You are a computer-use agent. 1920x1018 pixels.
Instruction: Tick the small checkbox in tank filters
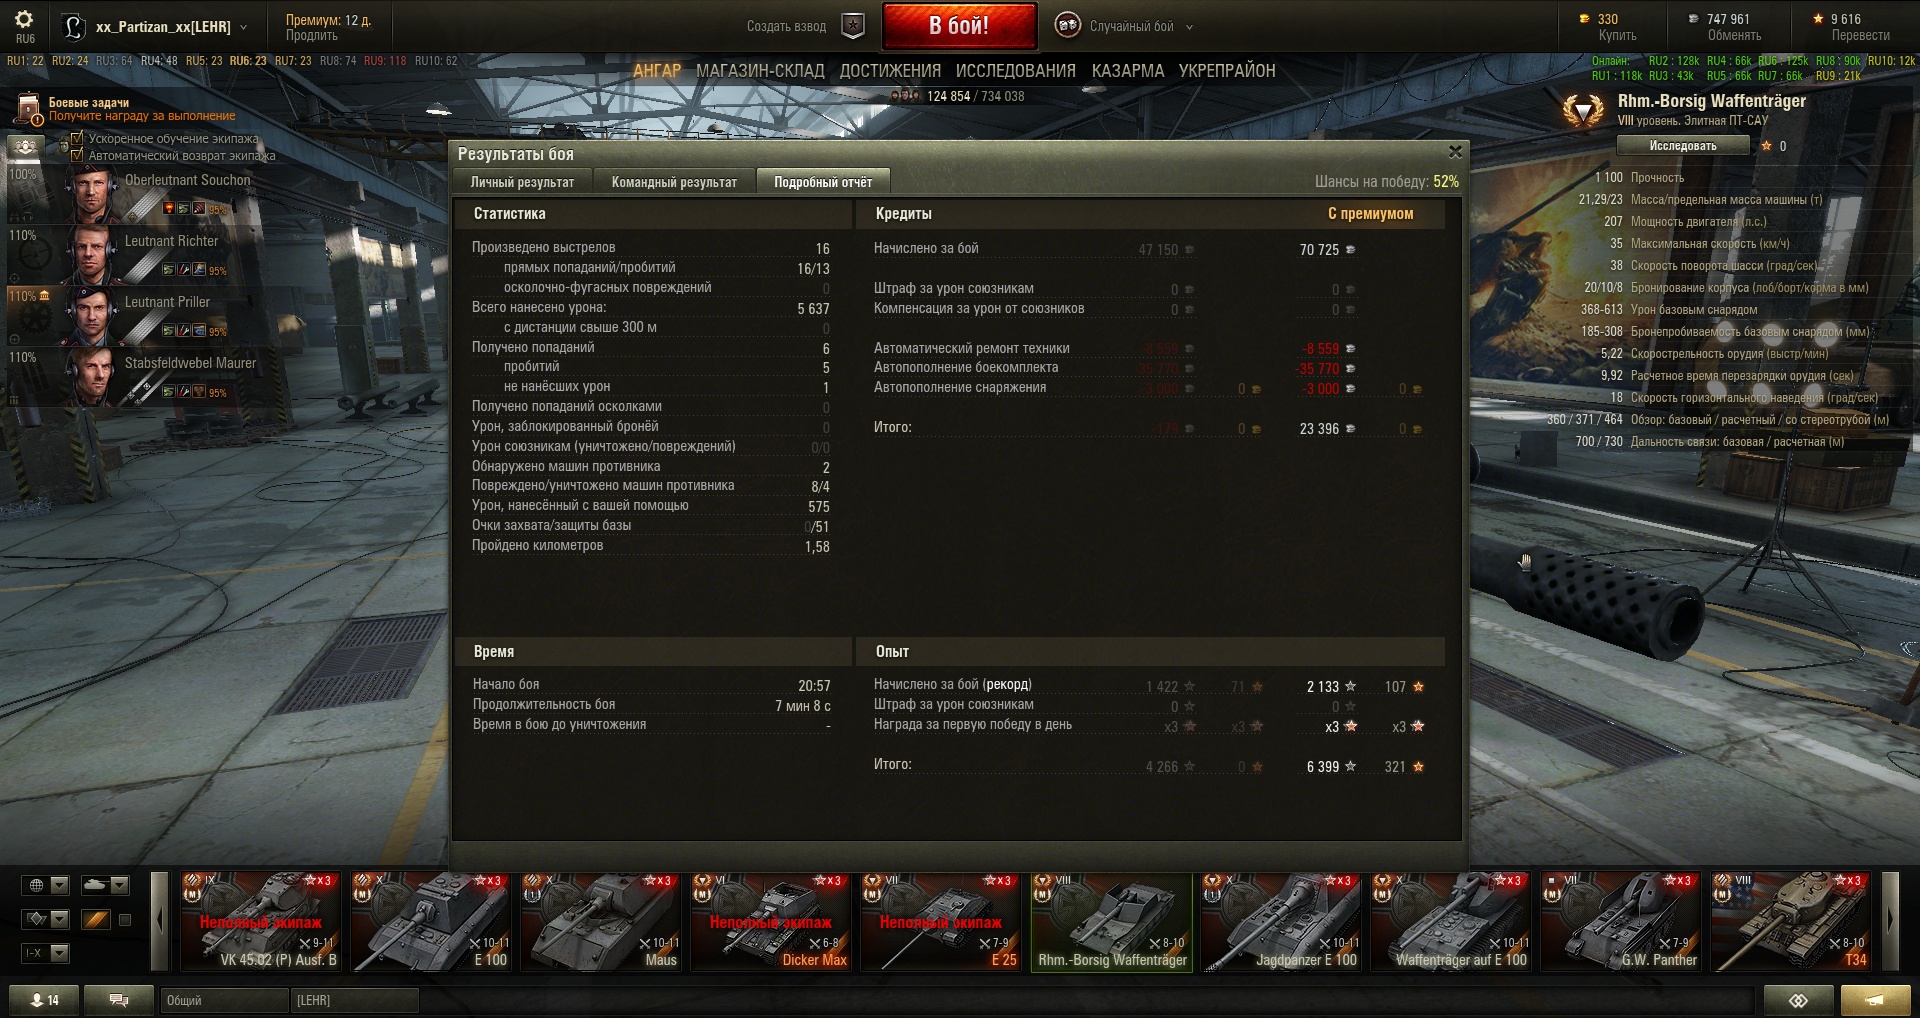tap(125, 919)
